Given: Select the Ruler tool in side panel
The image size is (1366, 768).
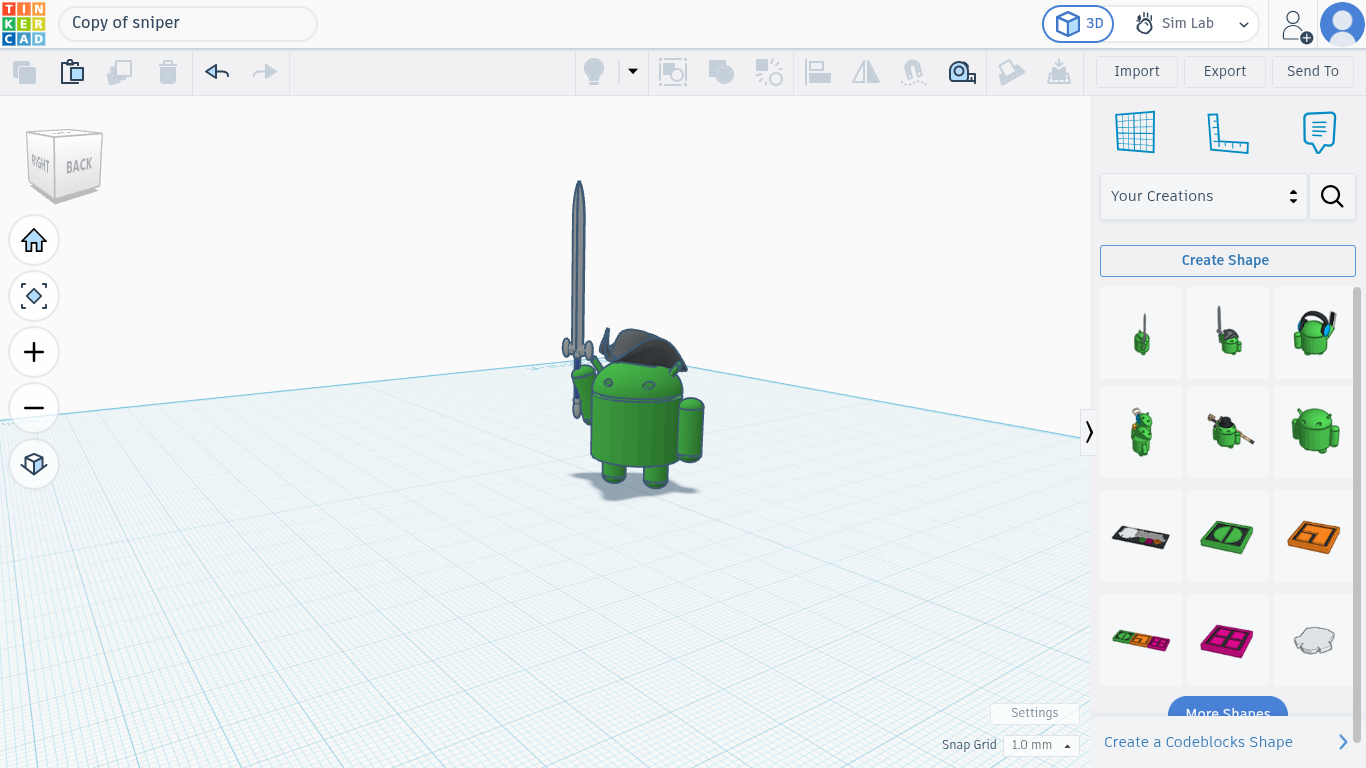Looking at the screenshot, I should (x=1228, y=132).
